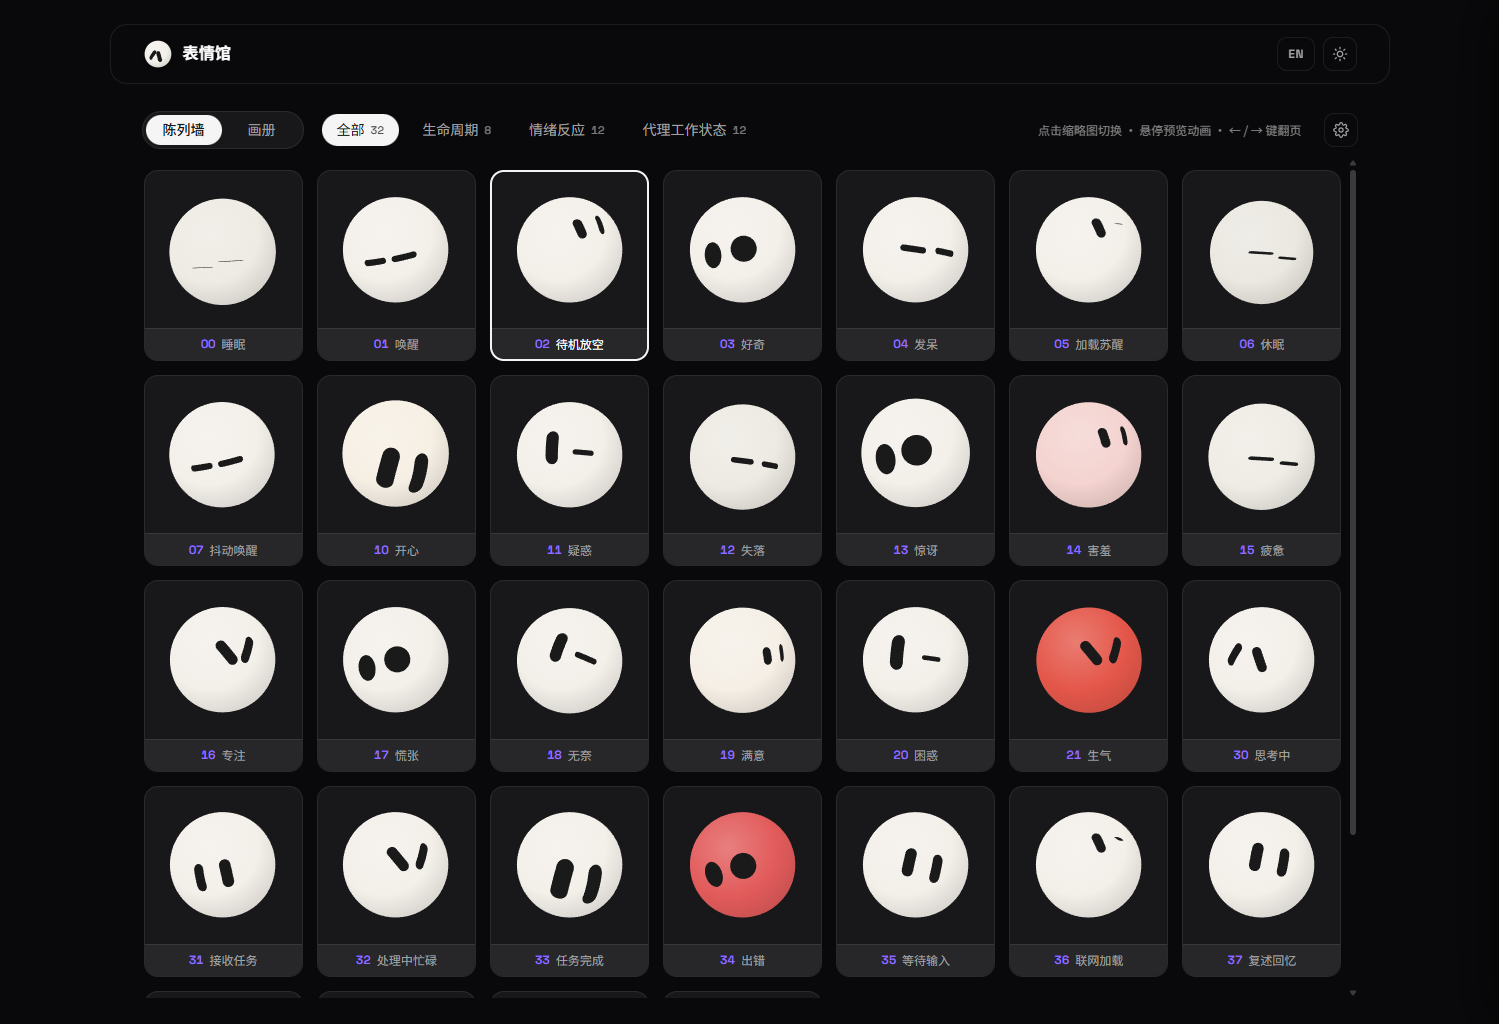Screen dimensions: 1499x1024
Task: Open the 31 接收任务 expression card
Action: [223, 881]
